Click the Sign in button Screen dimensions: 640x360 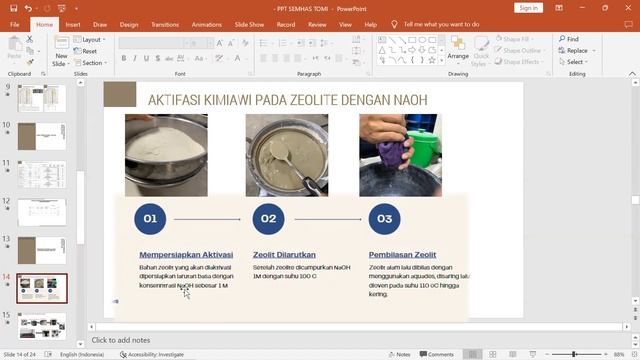(x=528, y=8)
